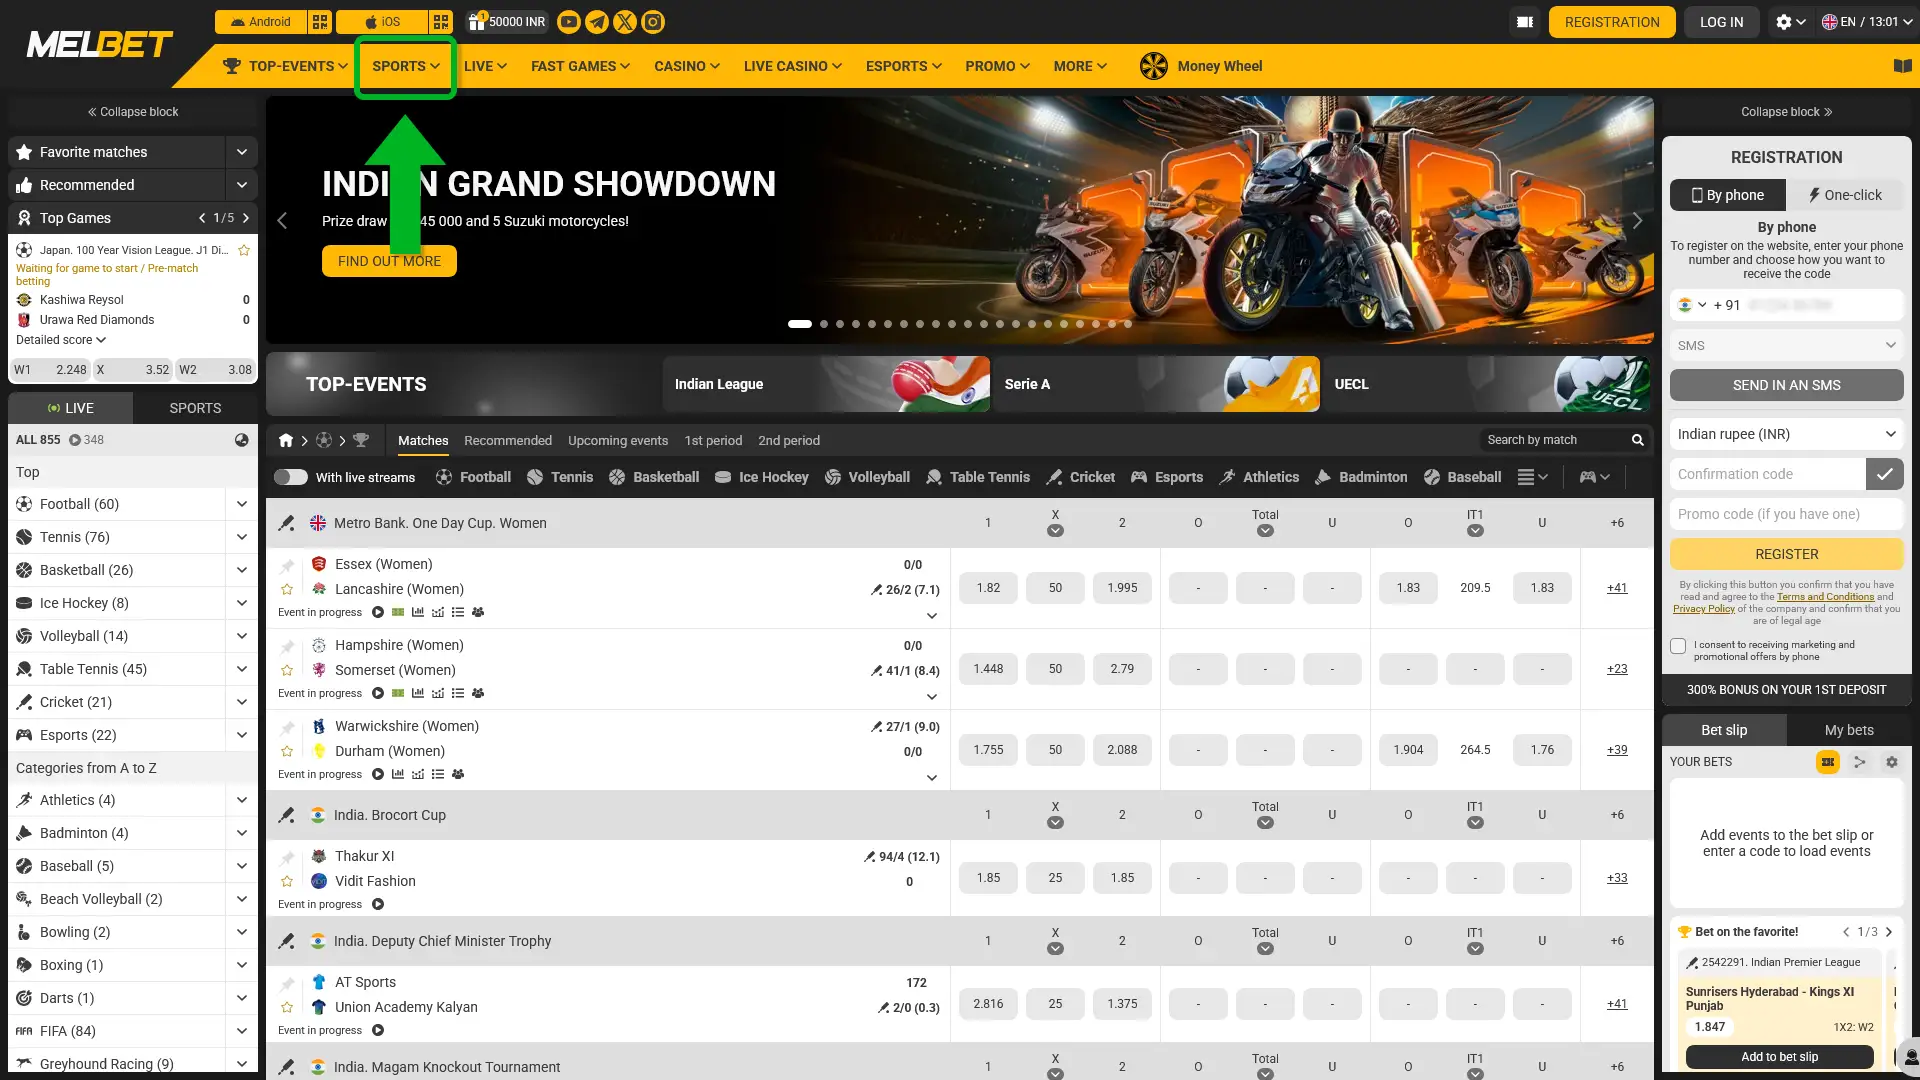1920x1080 pixels.
Task: Click Add to bet slip button
Action: click(1780, 1057)
